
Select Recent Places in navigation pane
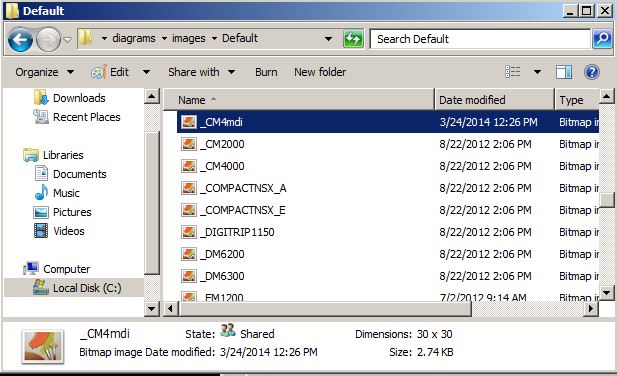coord(87,117)
